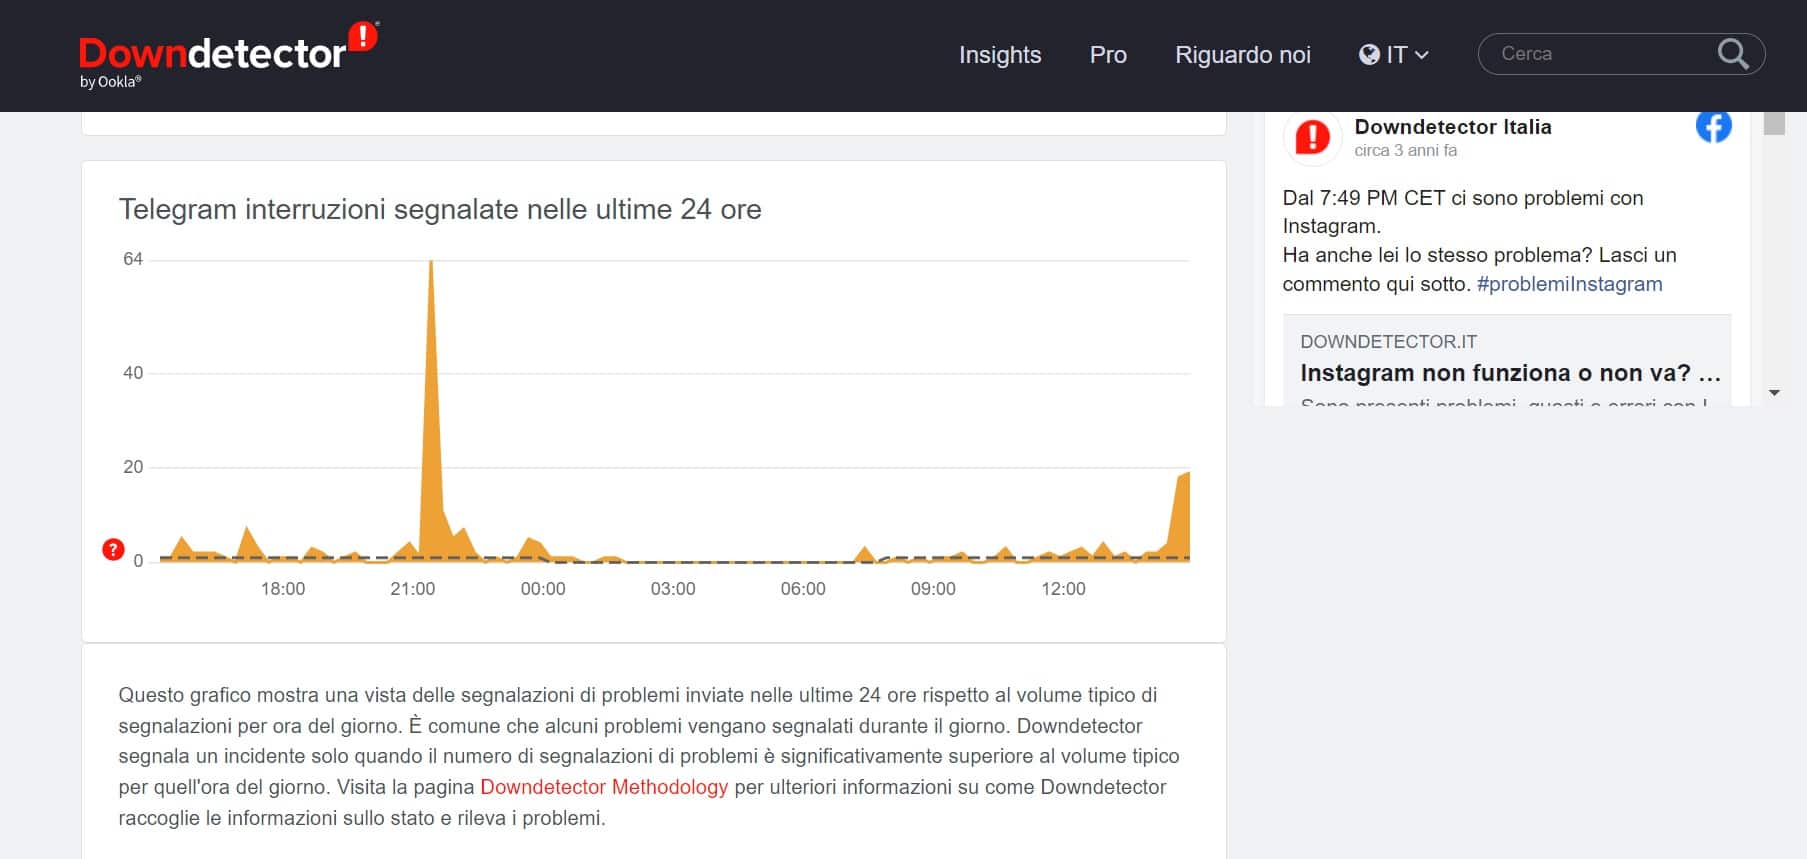The height and width of the screenshot is (859, 1807).
Task: Click the latest rising spike at chart's right edge
Action: pyautogui.click(x=1183, y=515)
